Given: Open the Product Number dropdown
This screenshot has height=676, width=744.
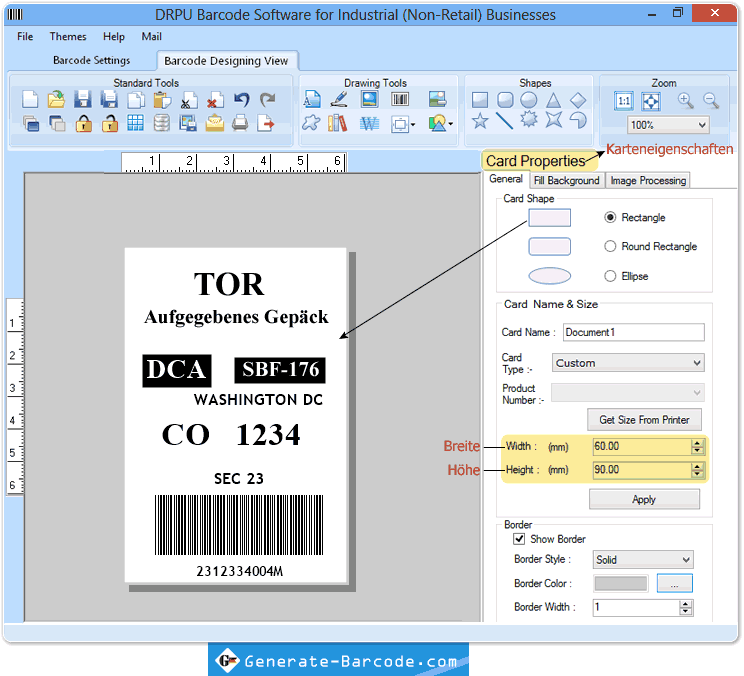Looking at the screenshot, I should [697, 393].
